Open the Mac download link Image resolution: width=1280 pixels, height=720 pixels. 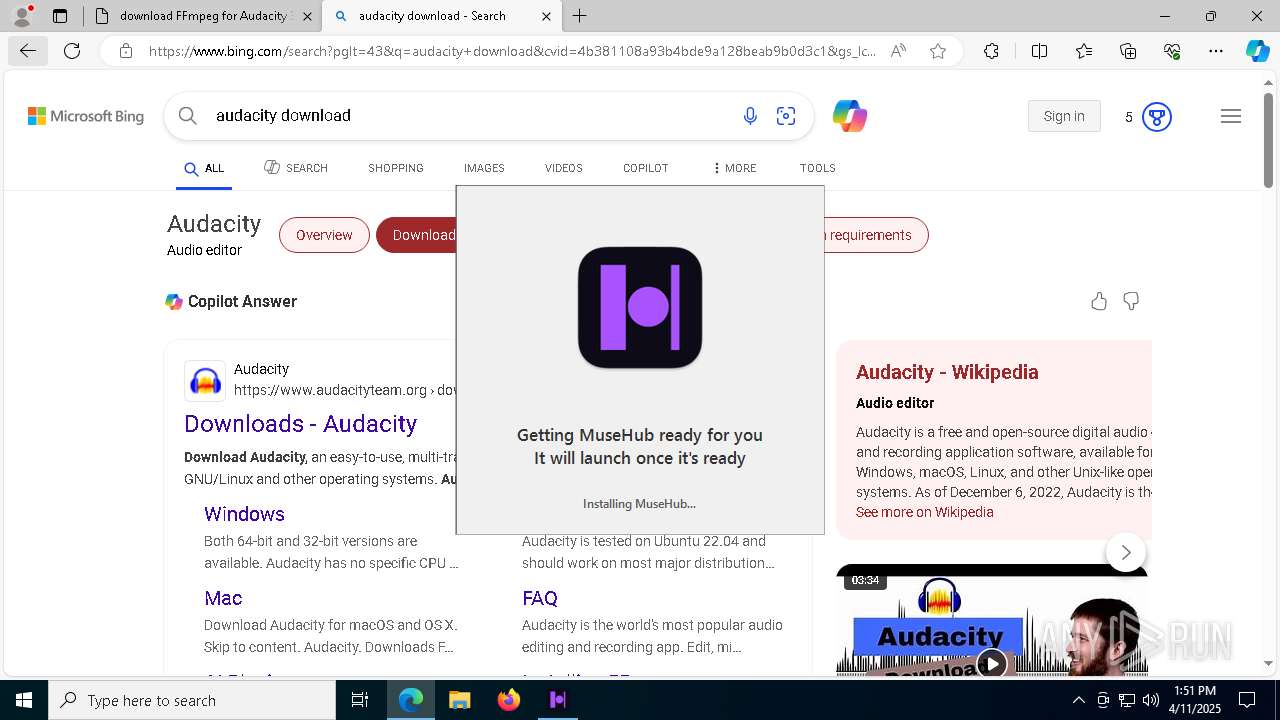223,598
